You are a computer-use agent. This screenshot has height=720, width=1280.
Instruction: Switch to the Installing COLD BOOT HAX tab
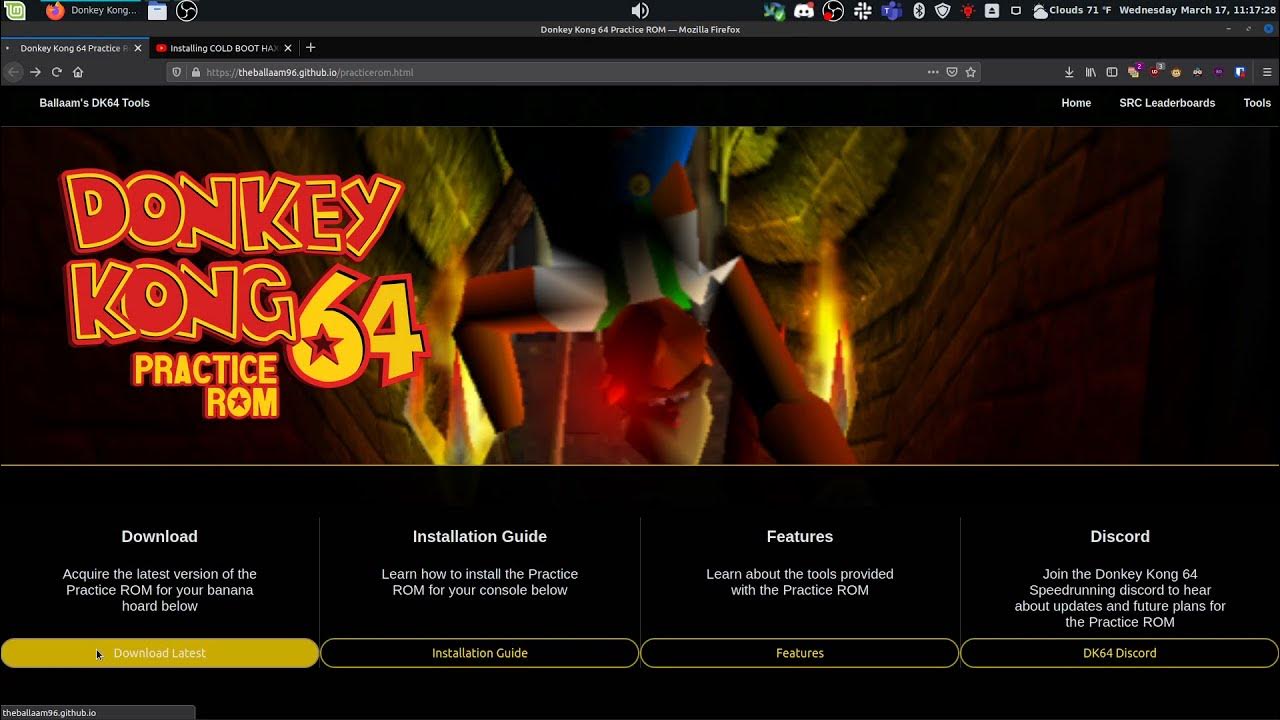222,48
